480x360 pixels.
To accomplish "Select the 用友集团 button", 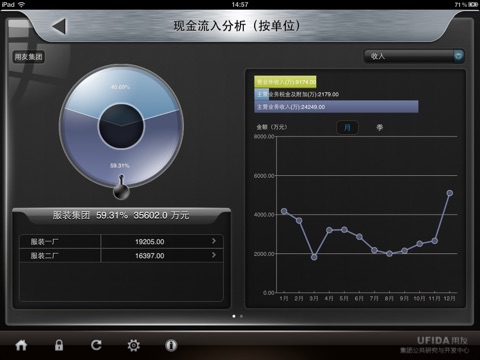I will coord(29,57).
